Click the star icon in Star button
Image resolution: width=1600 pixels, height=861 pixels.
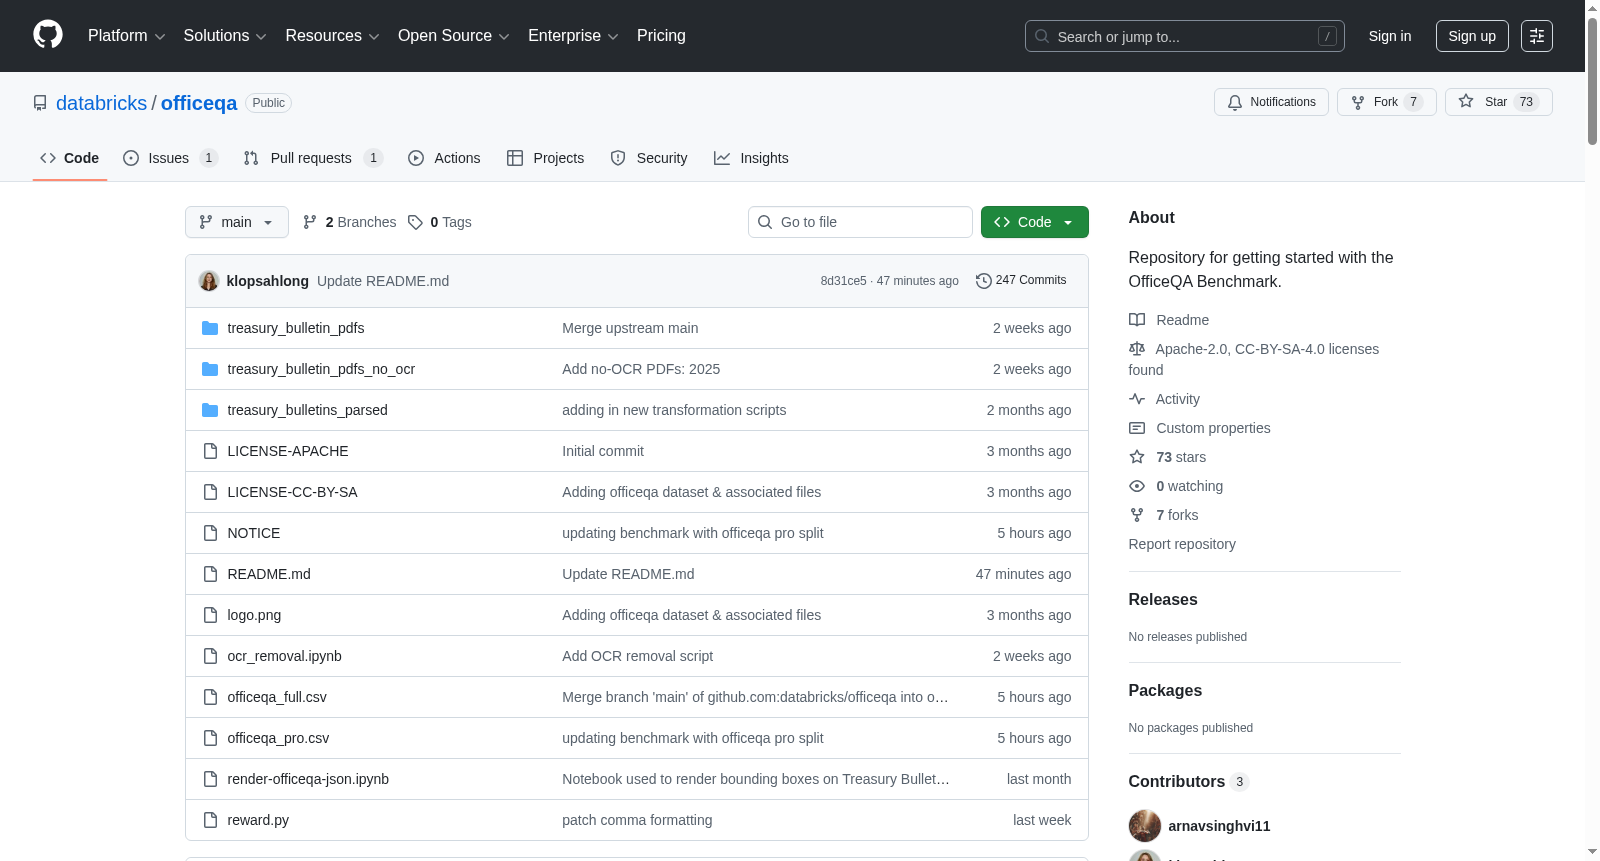click(1466, 101)
